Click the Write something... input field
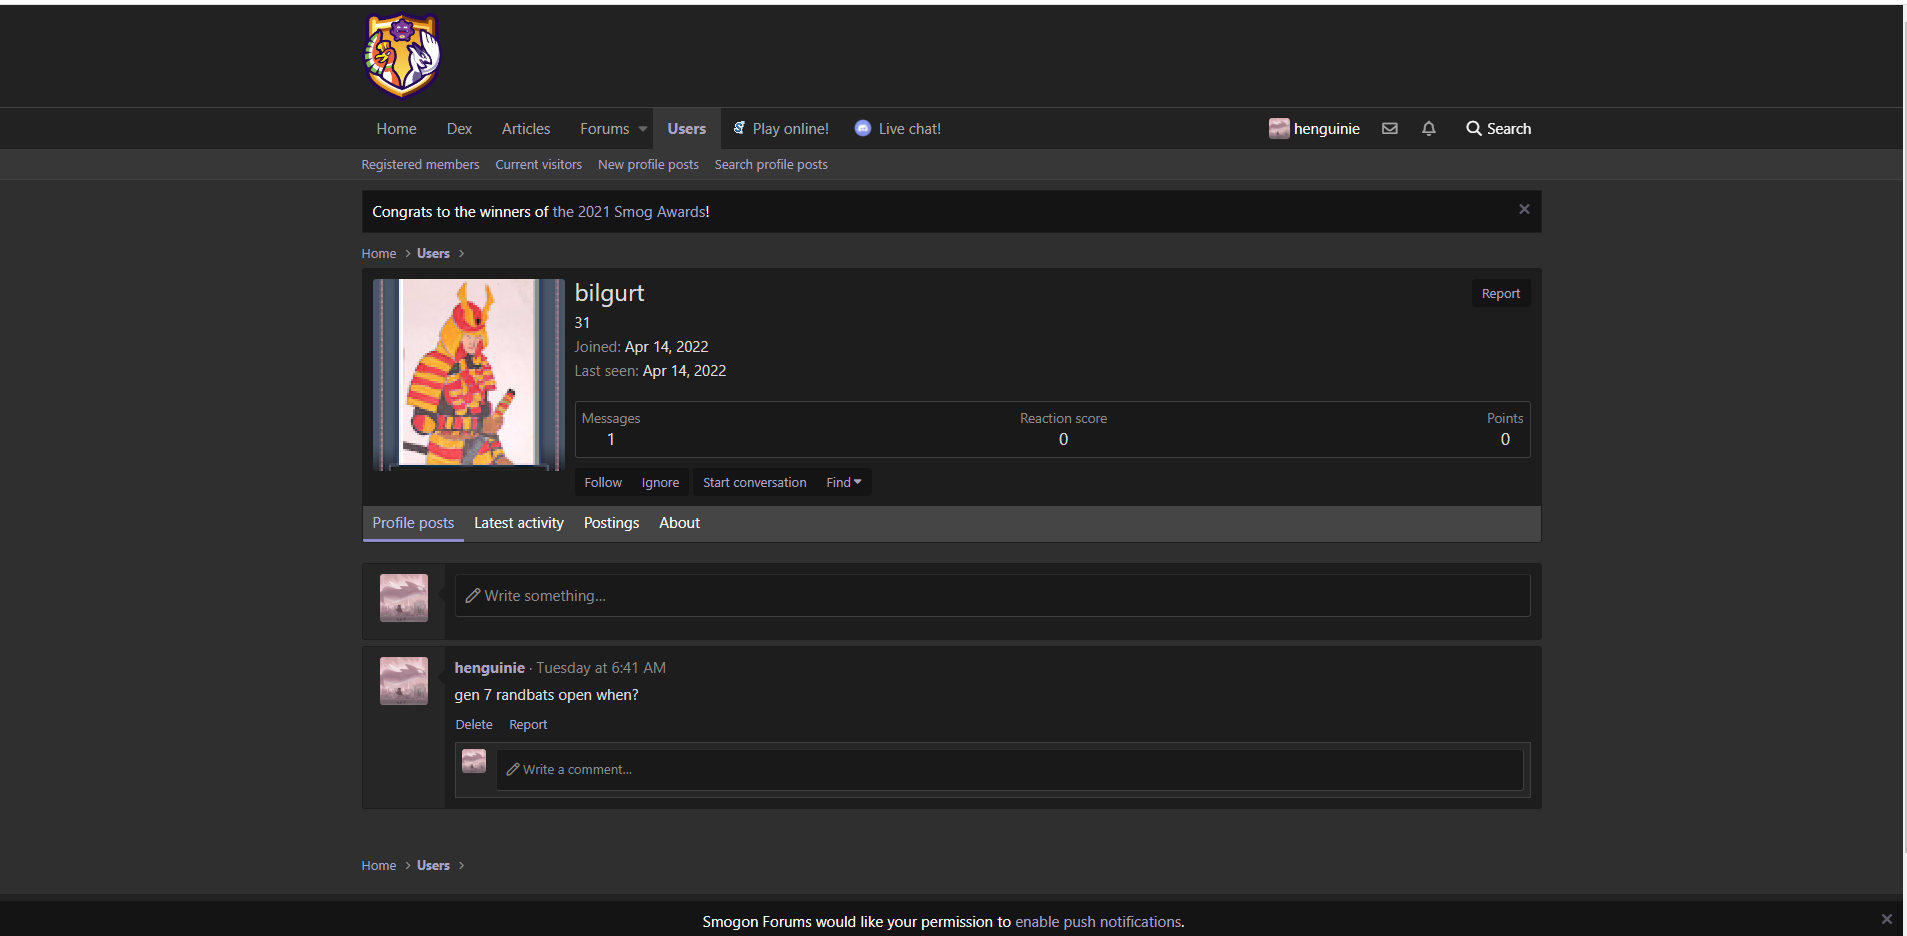The width and height of the screenshot is (1907, 936). point(992,596)
